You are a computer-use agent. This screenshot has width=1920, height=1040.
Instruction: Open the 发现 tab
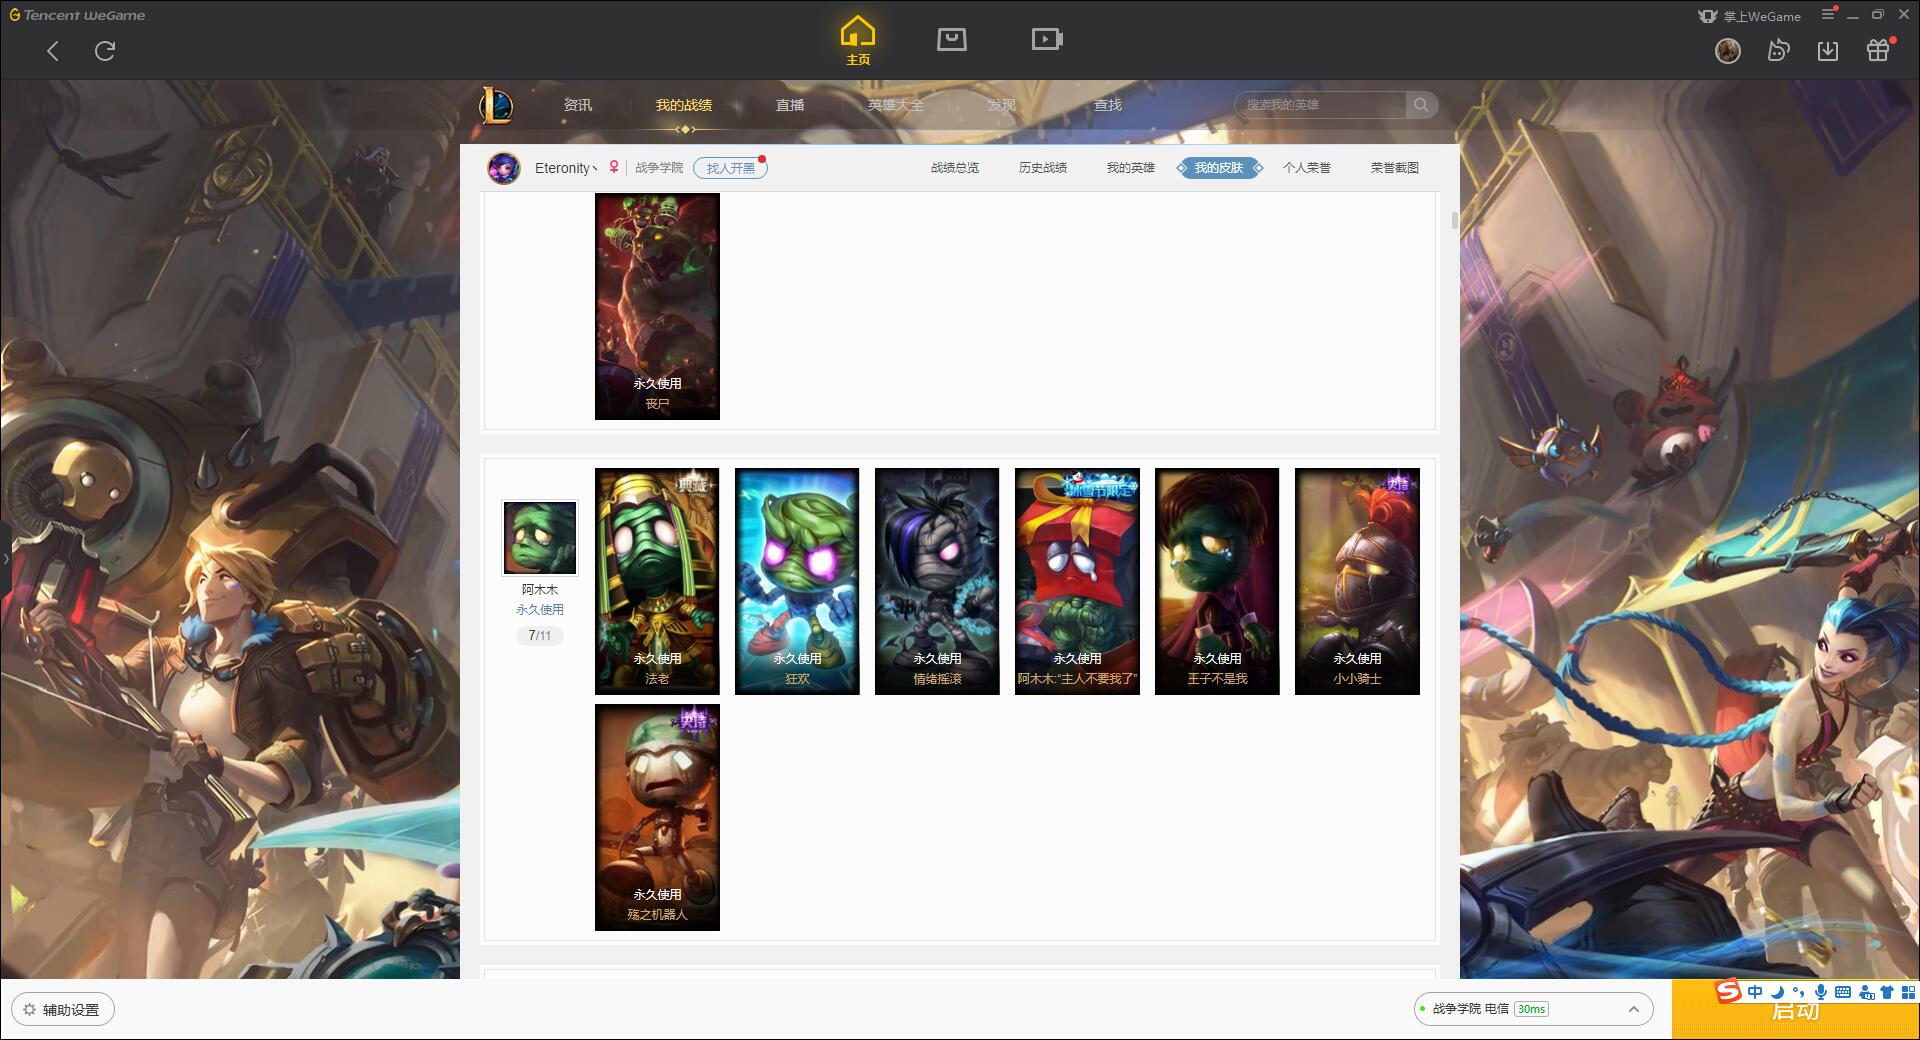pyautogui.click(x=1002, y=105)
